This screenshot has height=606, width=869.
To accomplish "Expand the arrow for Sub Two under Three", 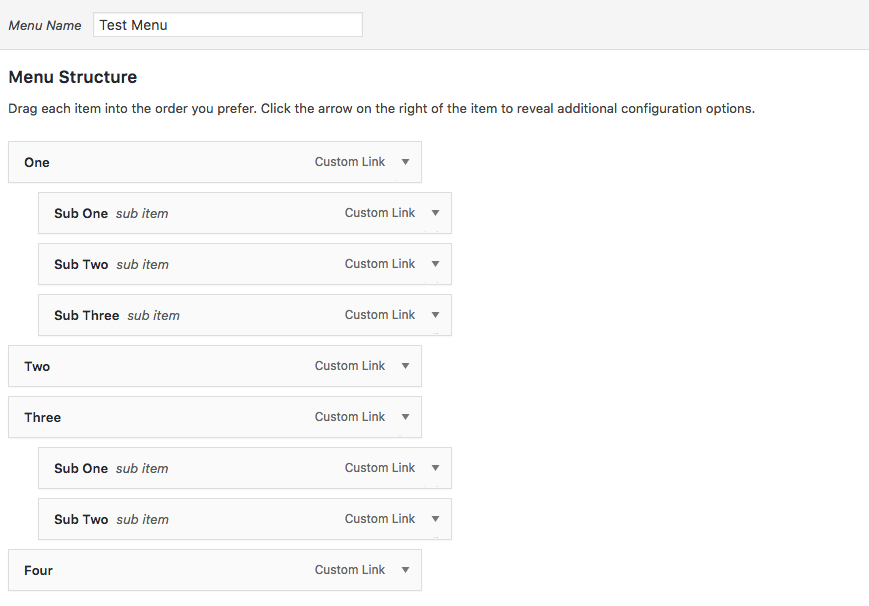I will pos(435,519).
